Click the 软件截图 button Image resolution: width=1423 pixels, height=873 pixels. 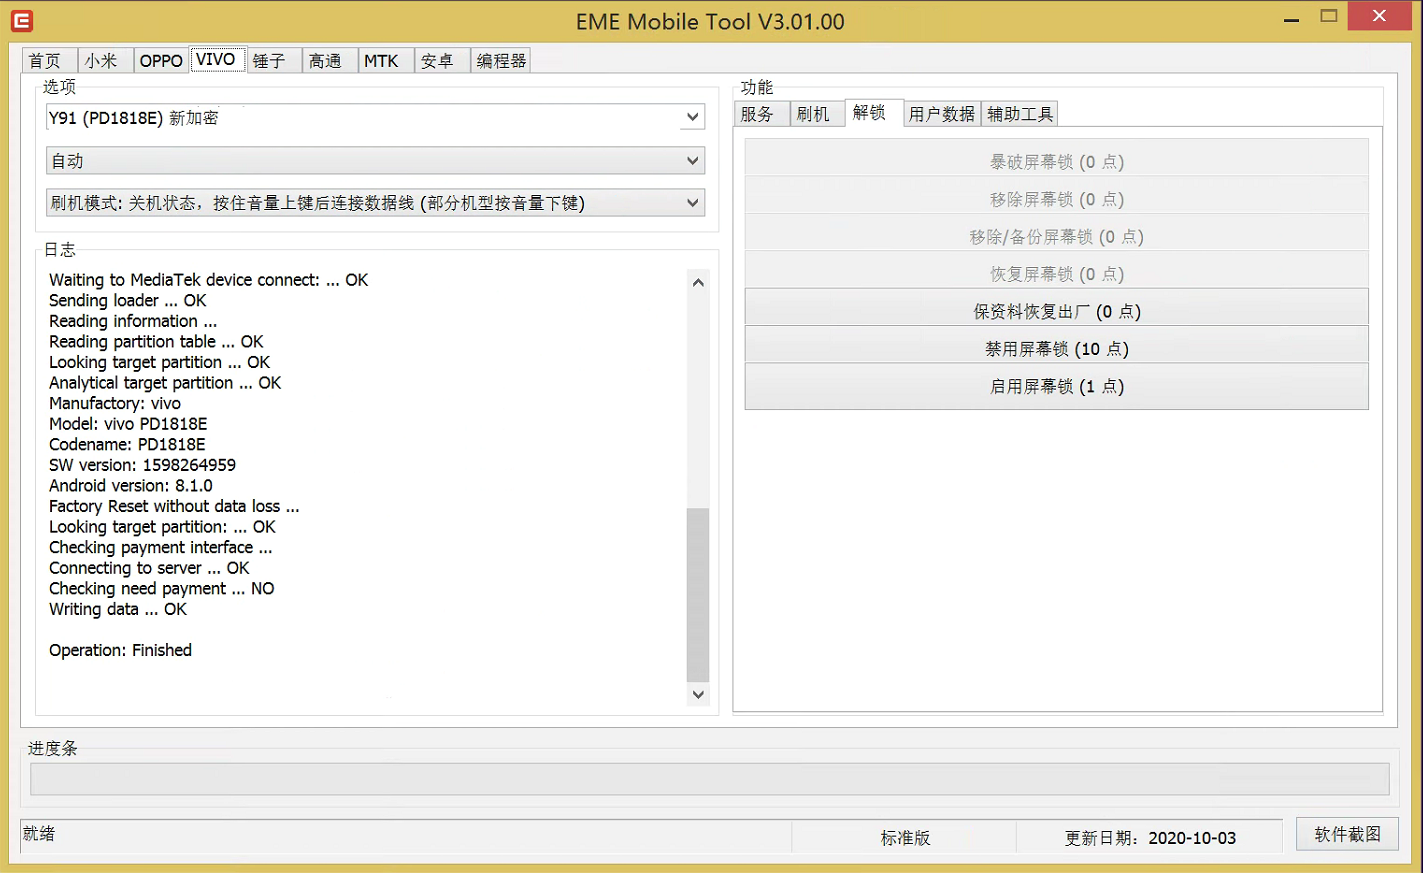(1347, 834)
